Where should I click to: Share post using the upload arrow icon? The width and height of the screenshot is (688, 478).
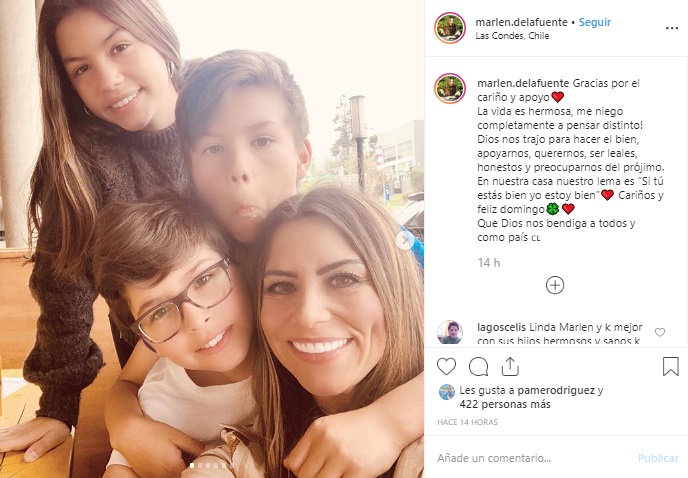point(510,367)
